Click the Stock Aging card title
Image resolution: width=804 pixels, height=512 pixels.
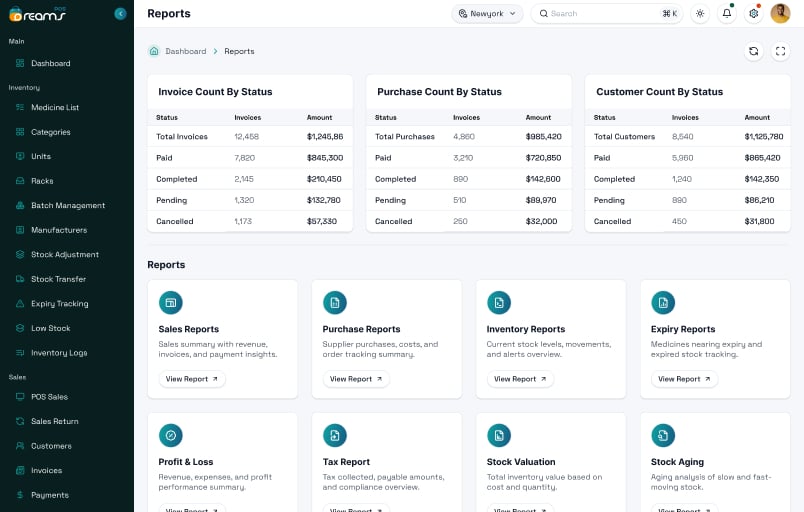677,462
